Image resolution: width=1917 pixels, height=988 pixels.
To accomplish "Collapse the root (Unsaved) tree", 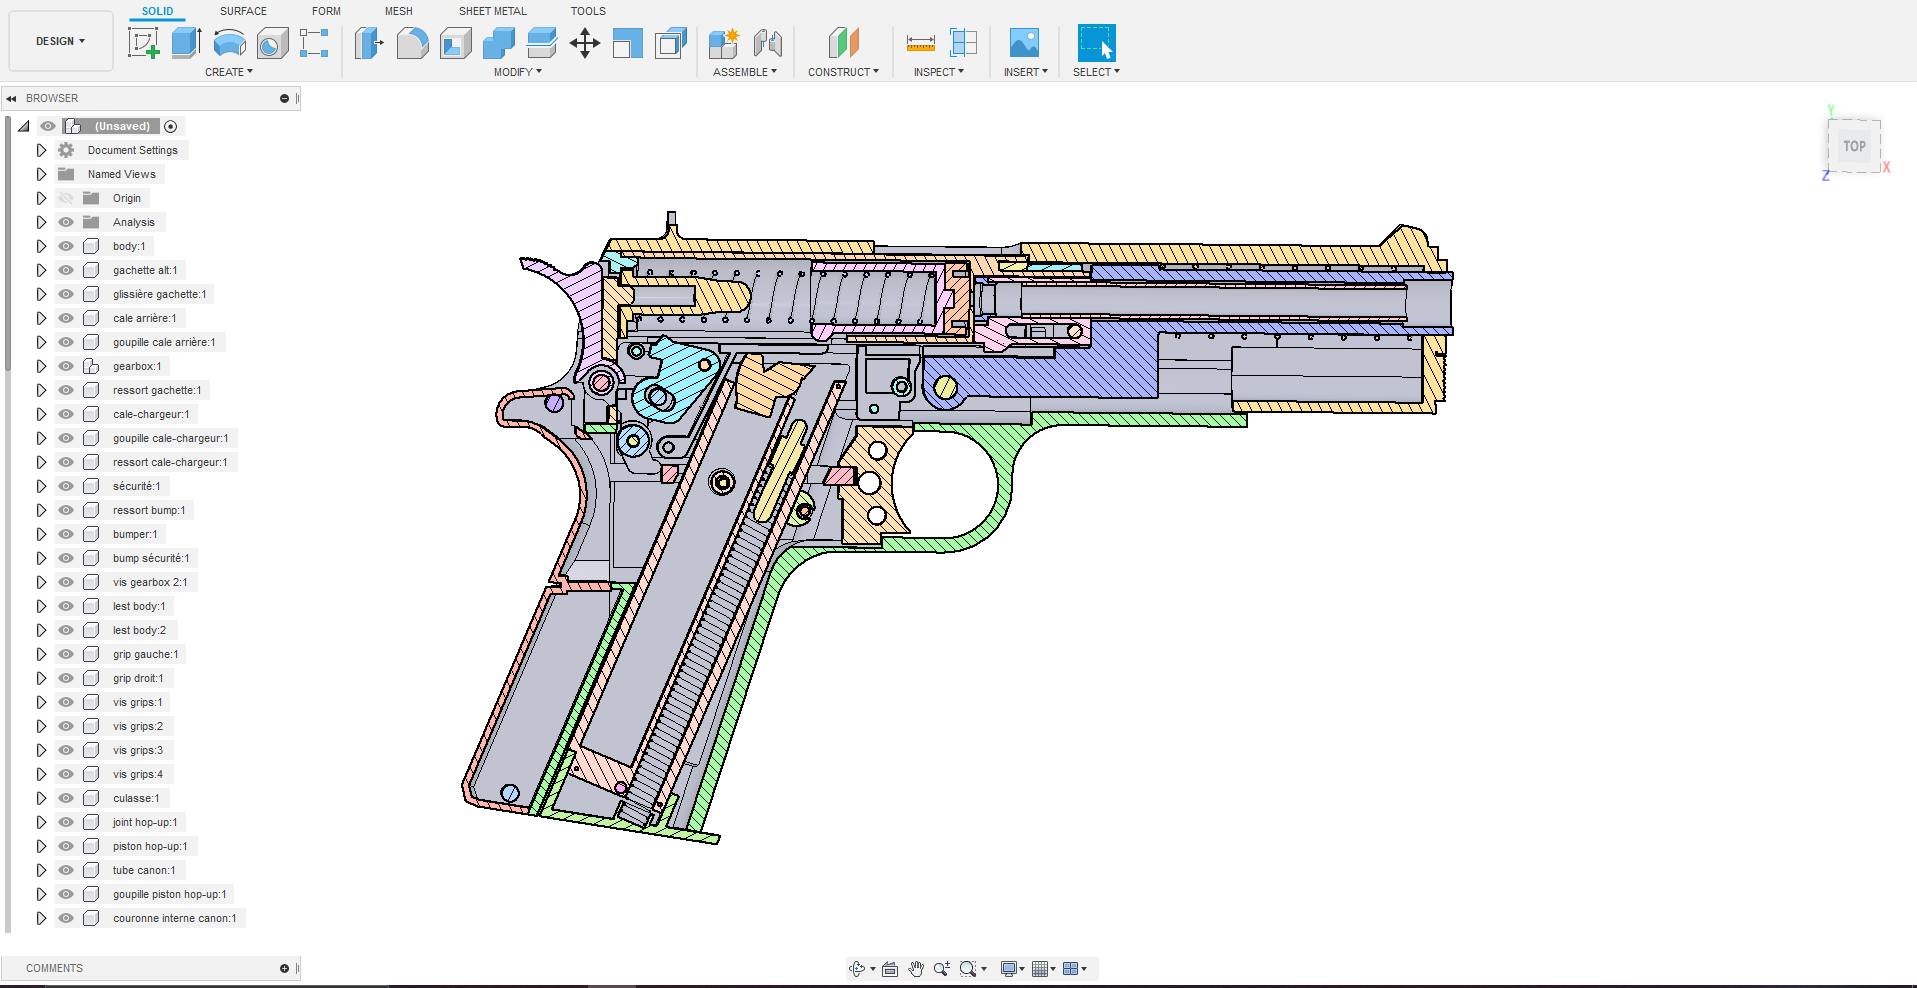I will coord(24,126).
